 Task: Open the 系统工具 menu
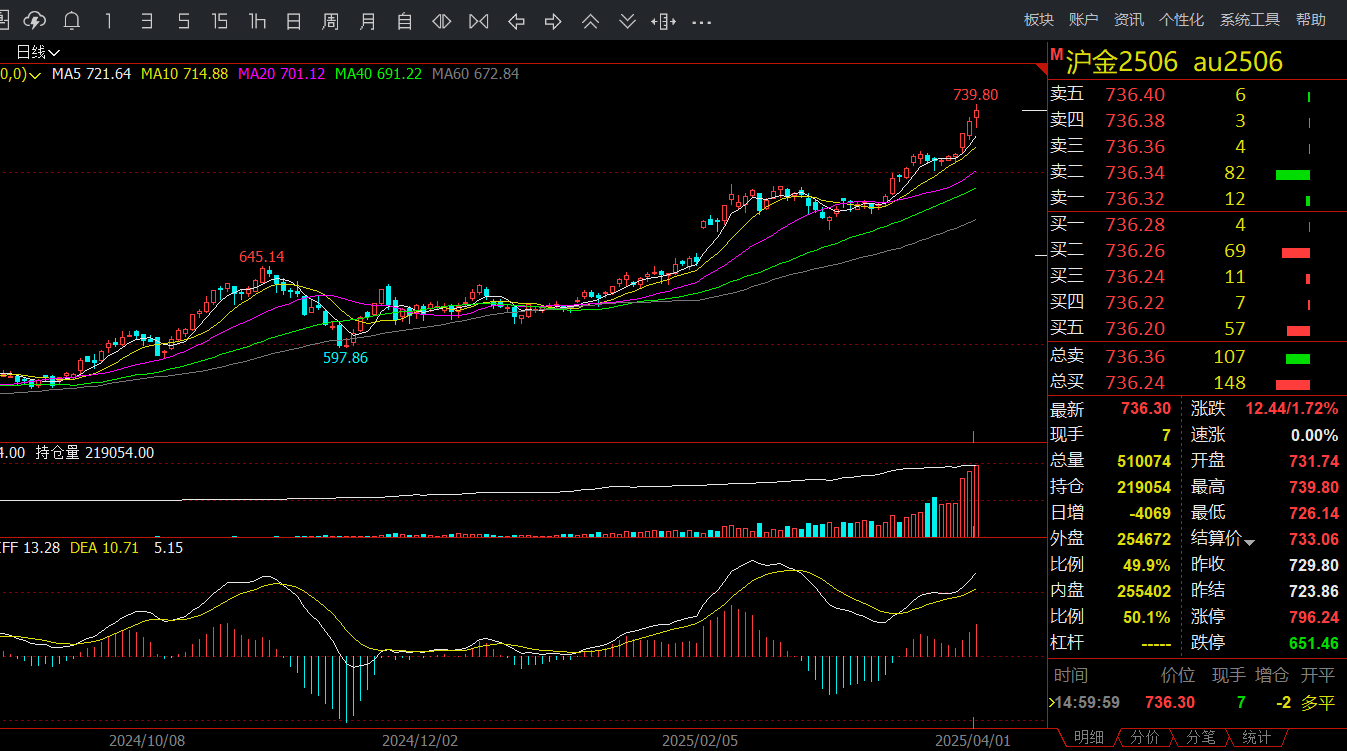[1250, 19]
